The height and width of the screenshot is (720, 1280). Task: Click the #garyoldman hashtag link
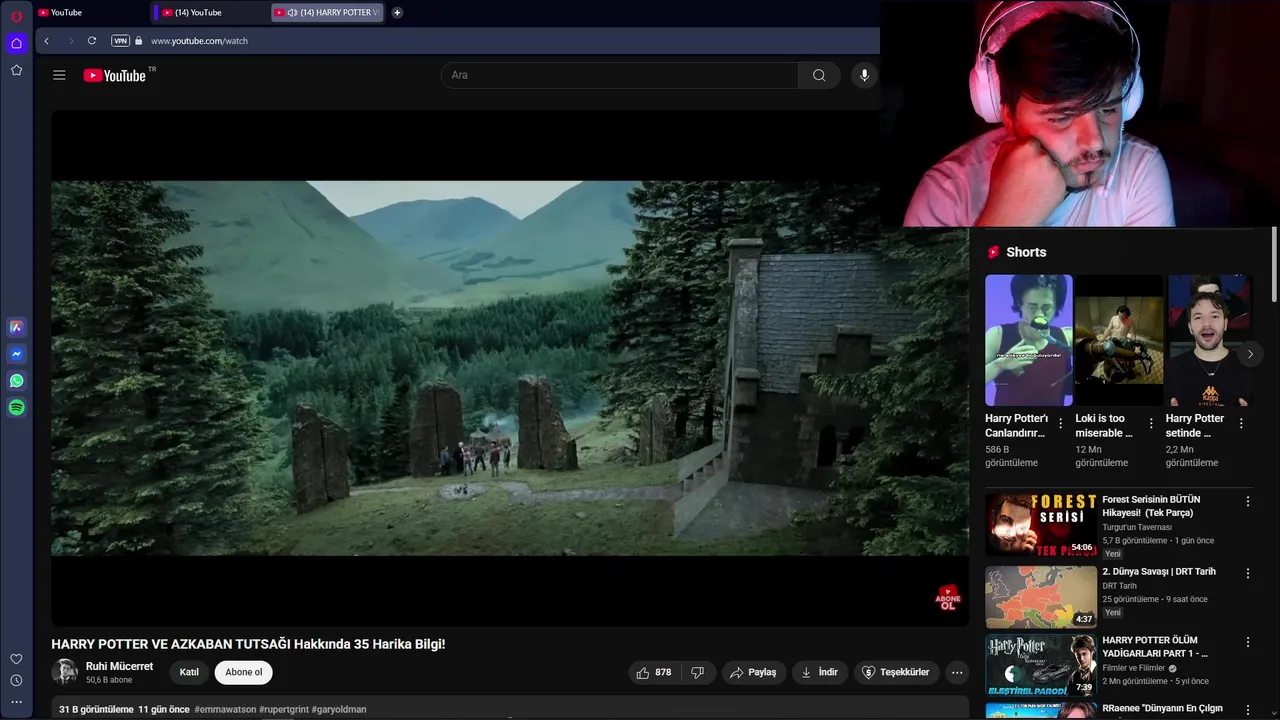coord(339,709)
